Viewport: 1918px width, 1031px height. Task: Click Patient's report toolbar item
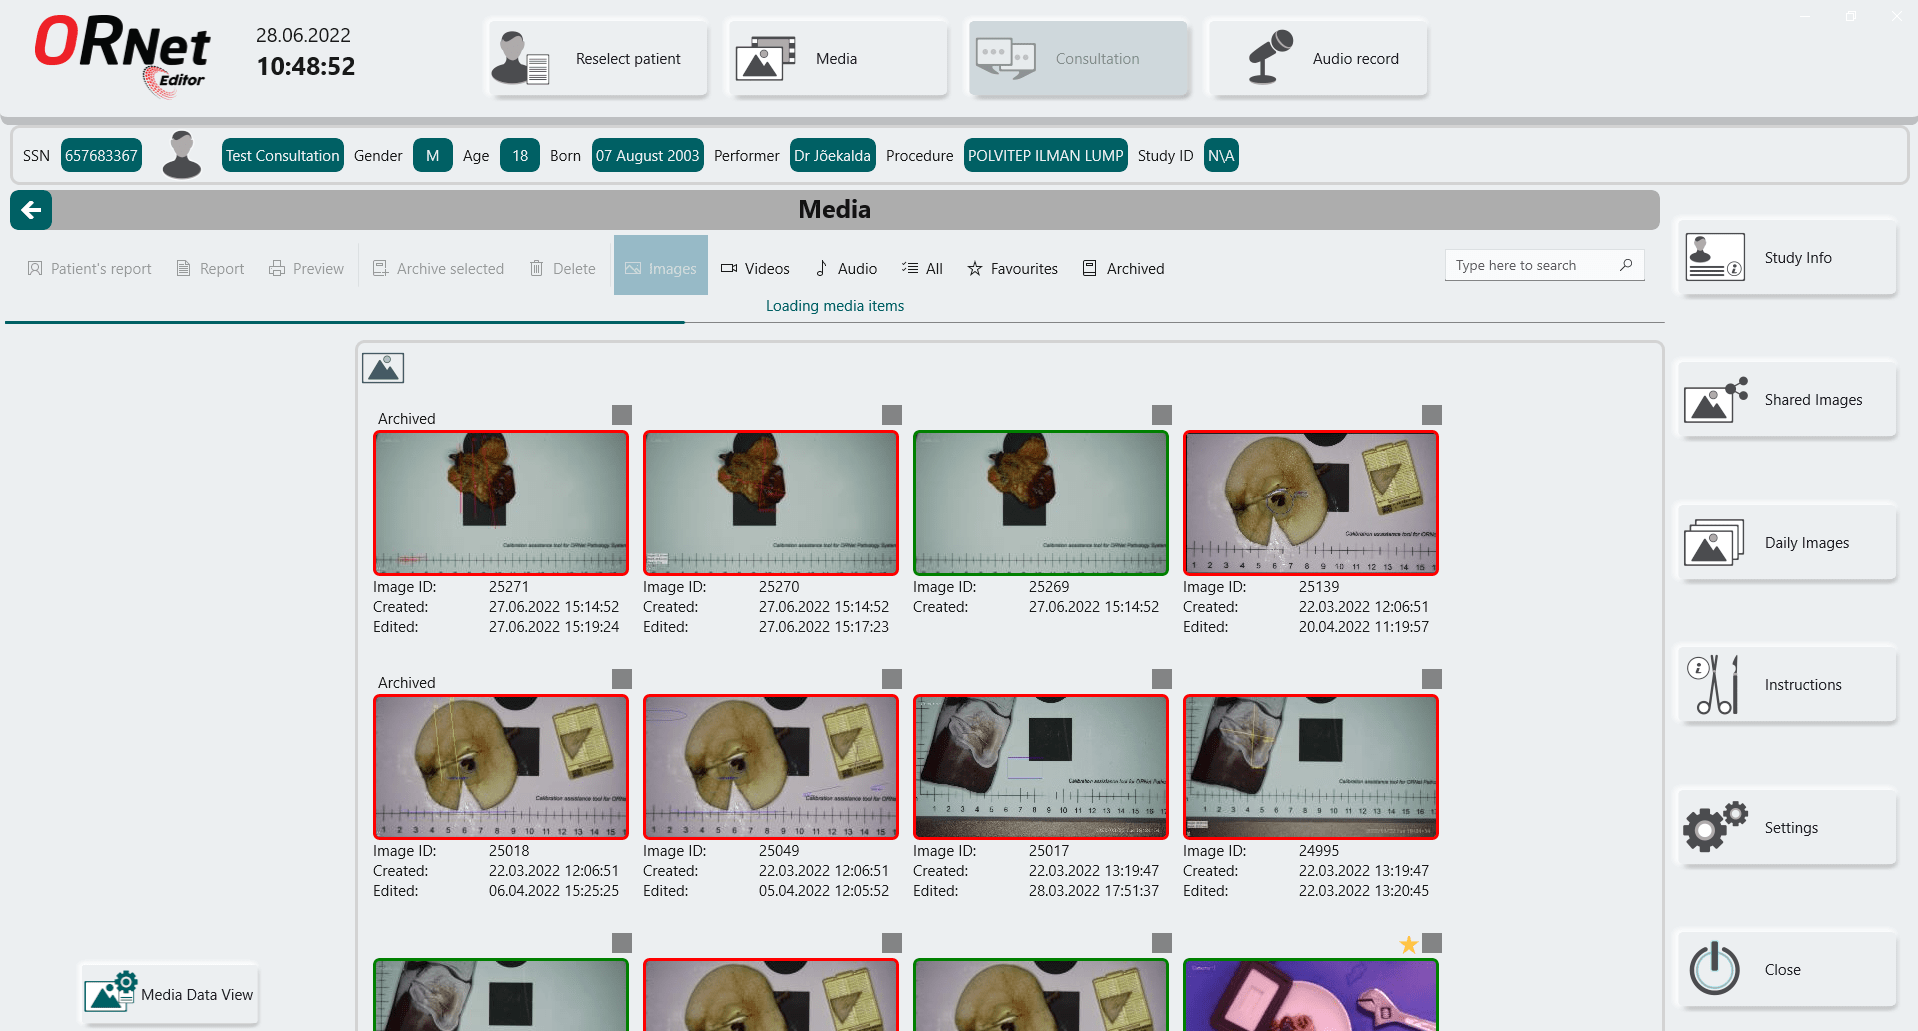click(x=90, y=268)
